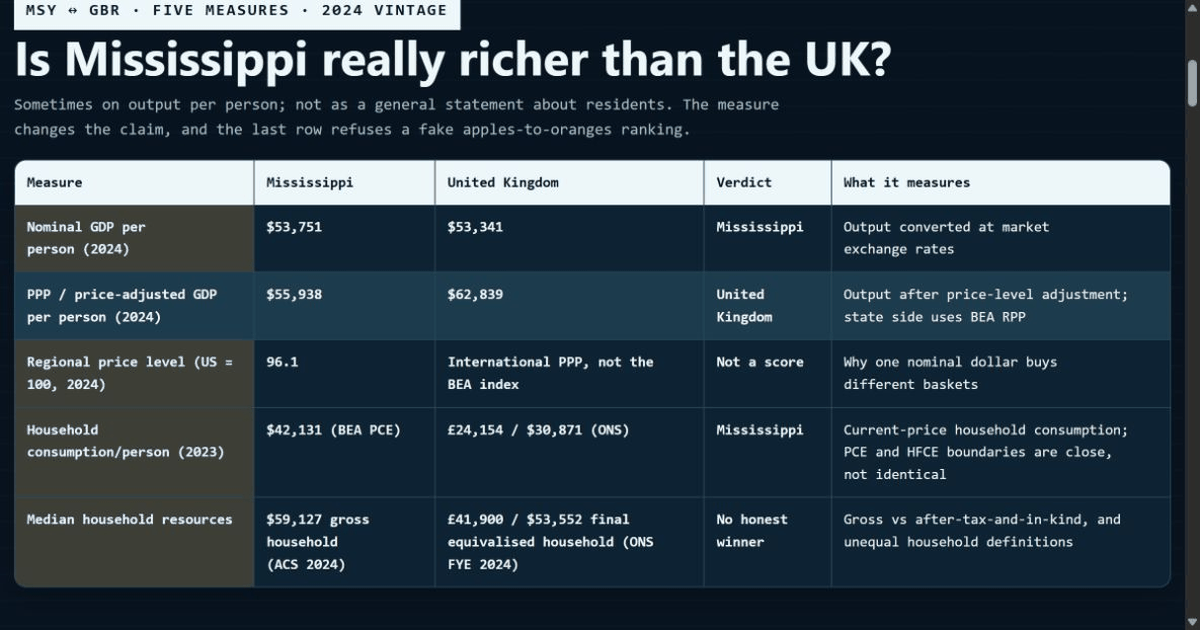
Task: Click the Household consumption/person row label
Action: [135, 452]
